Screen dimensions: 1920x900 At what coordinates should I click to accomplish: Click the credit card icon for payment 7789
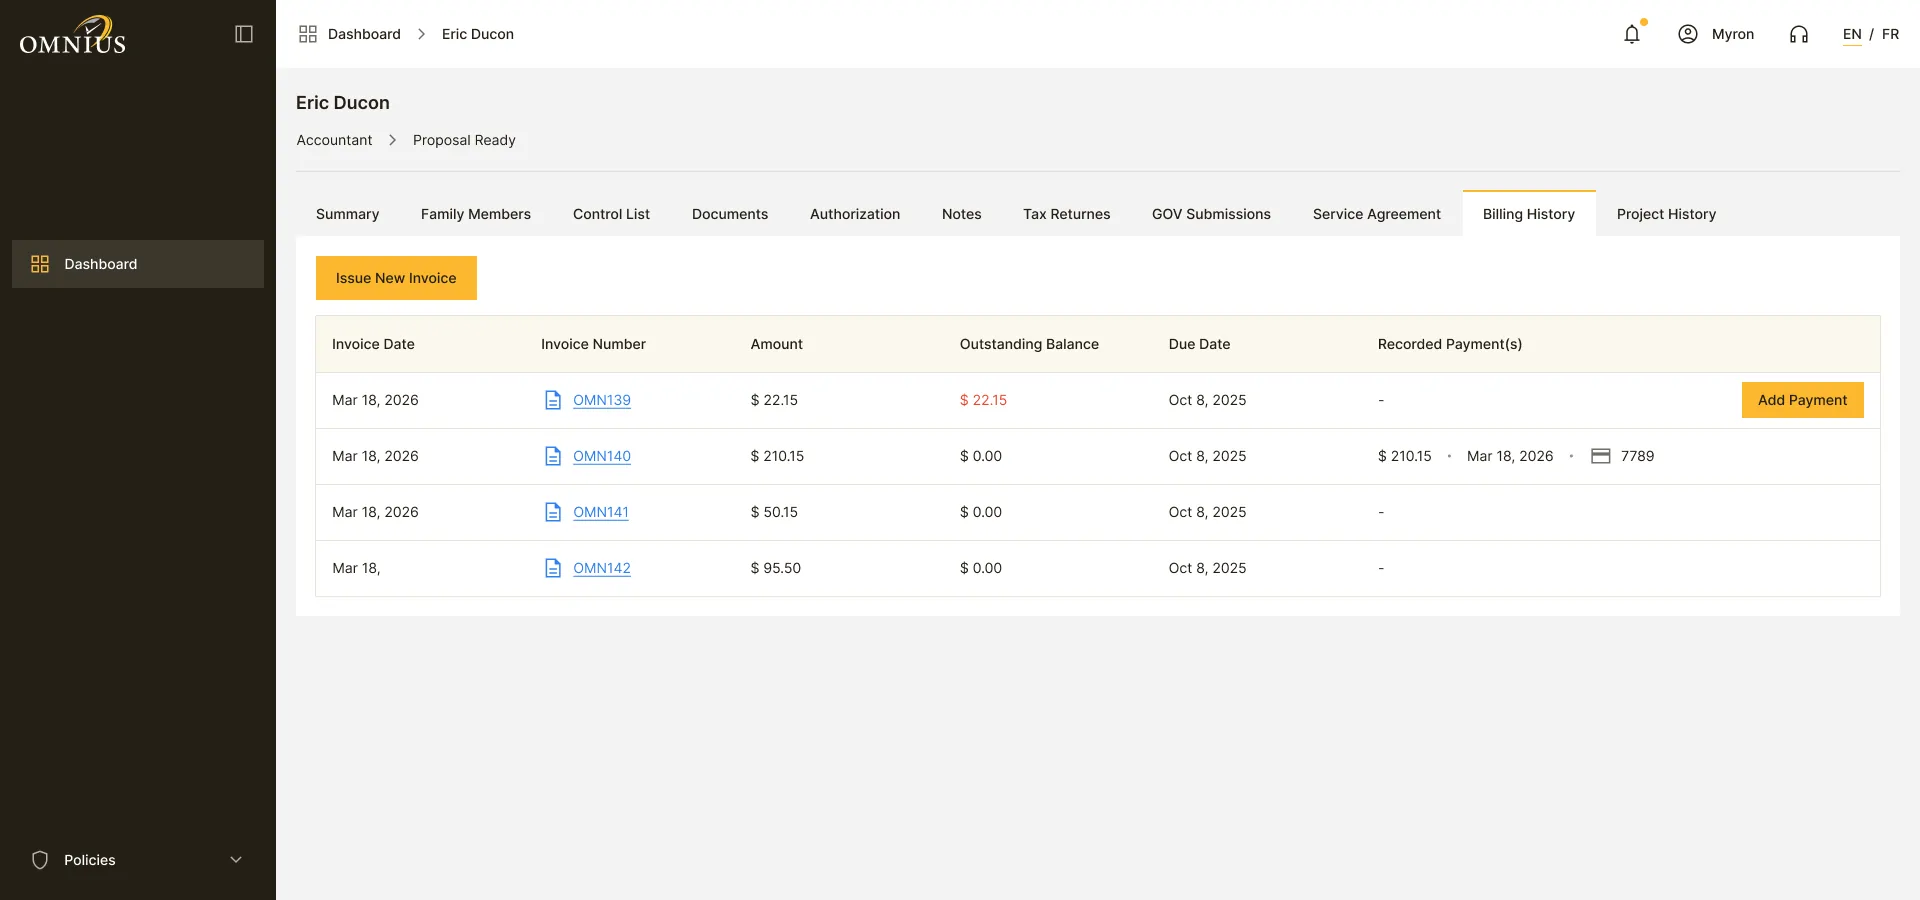1601,456
